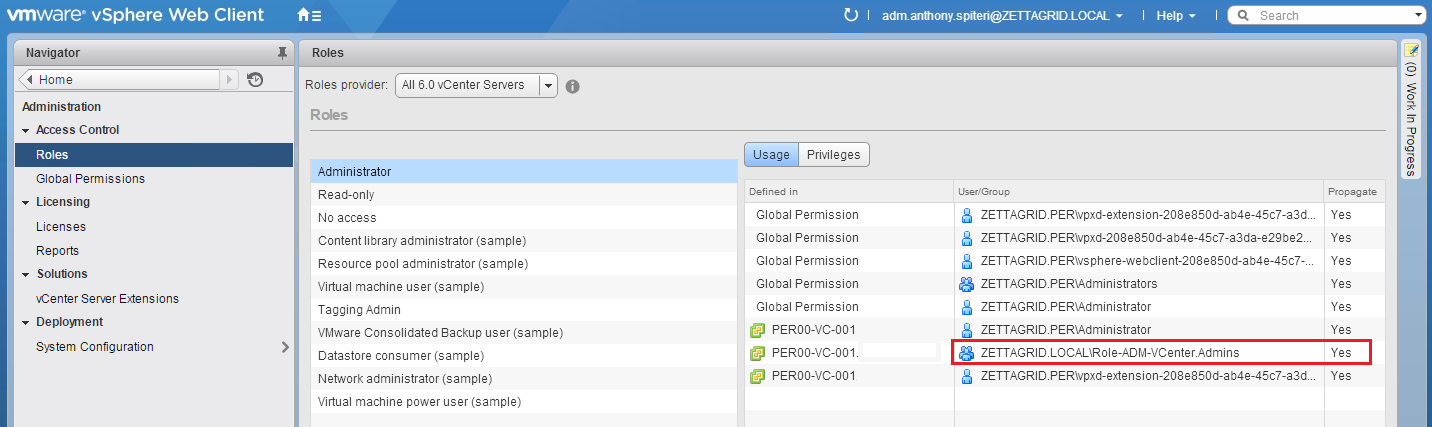
Task: Open the home menu icon
Action: point(309,15)
